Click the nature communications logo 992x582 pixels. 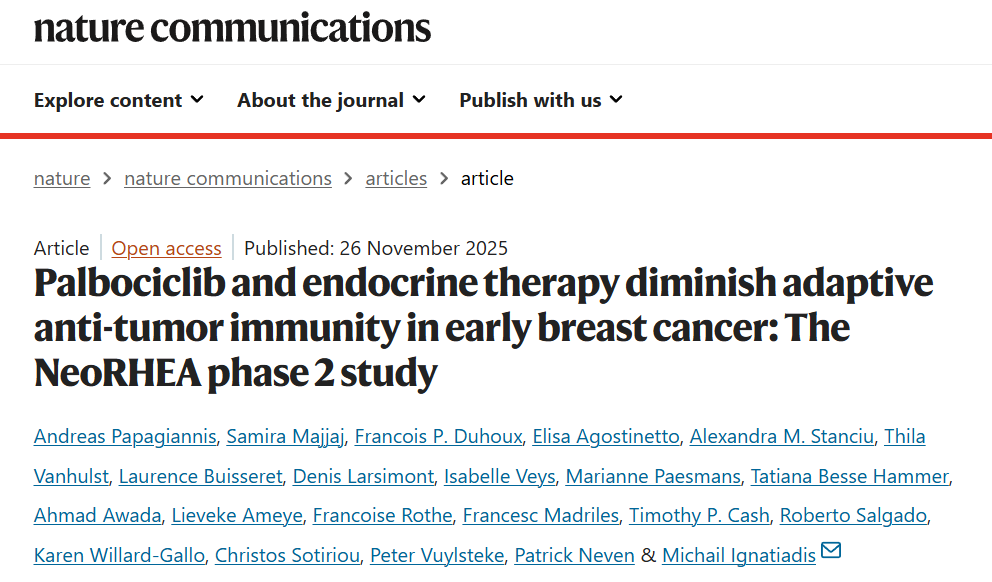232,28
